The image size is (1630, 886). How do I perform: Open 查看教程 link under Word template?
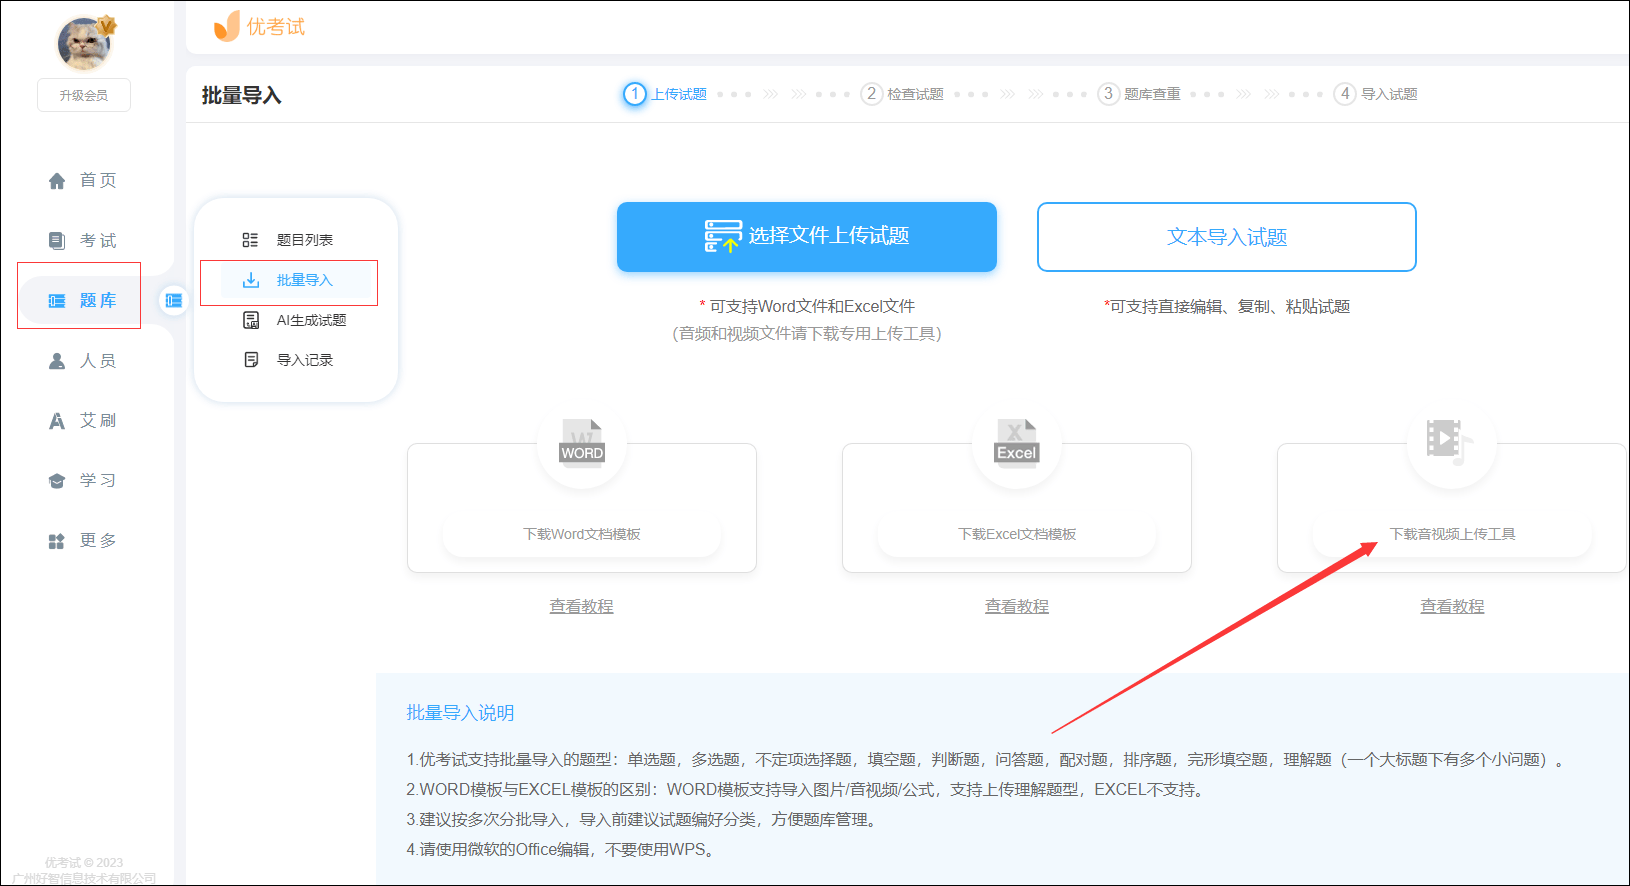(x=582, y=607)
